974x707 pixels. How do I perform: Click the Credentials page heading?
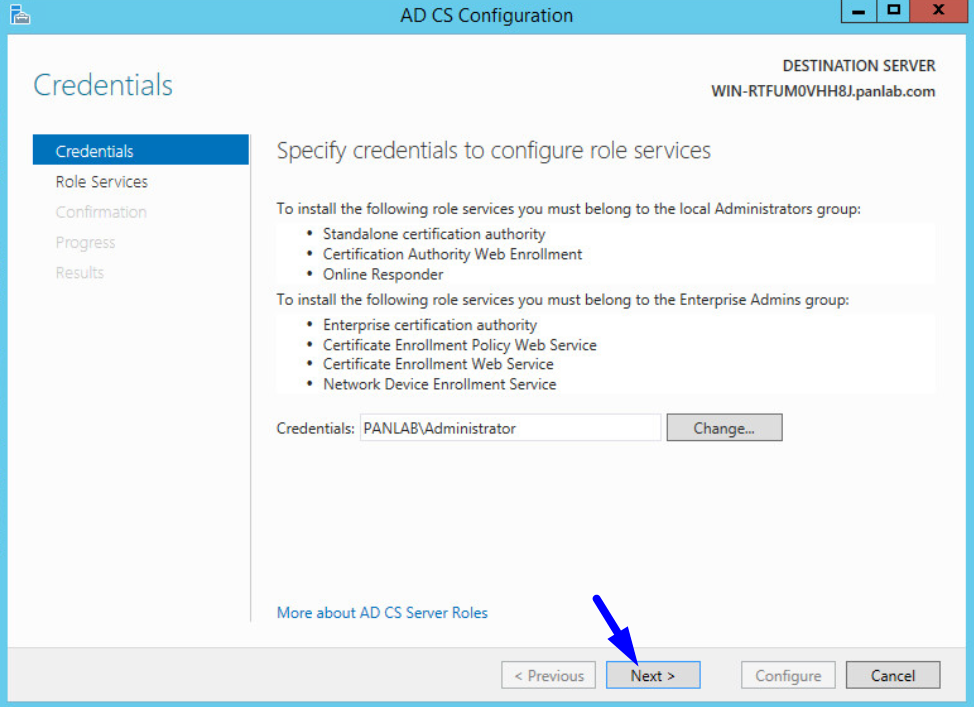click(x=102, y=85)
